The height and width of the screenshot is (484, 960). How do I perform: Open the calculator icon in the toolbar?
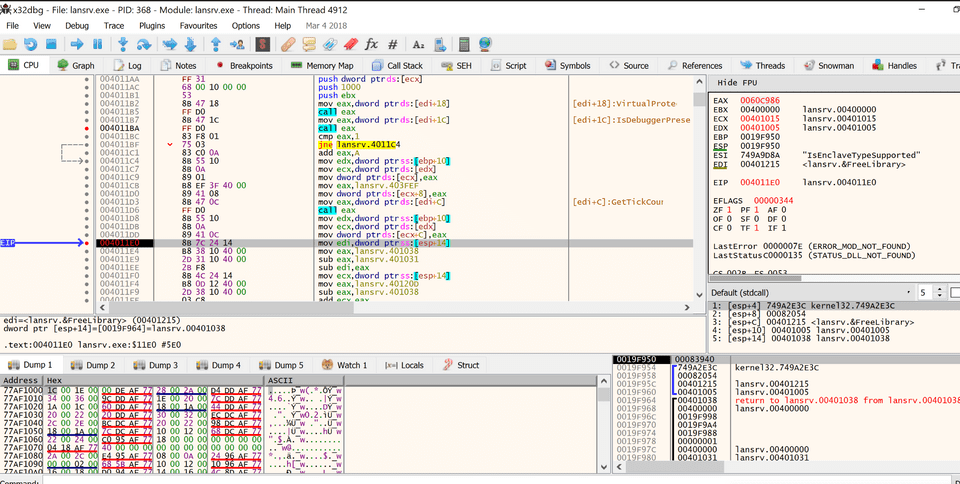(464, 44)
